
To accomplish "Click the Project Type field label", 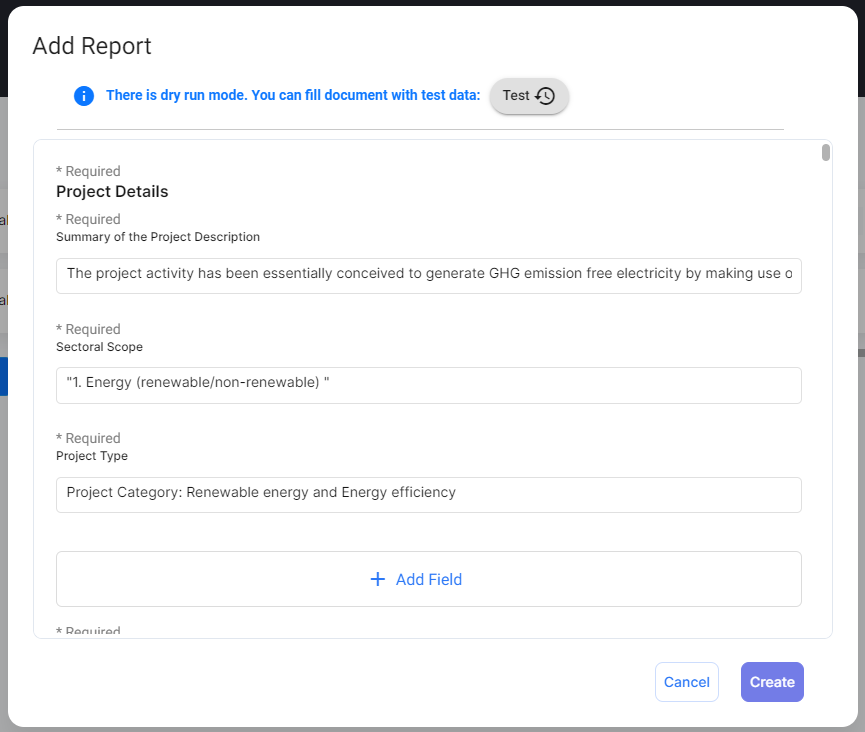I will [x=92, y=456].
